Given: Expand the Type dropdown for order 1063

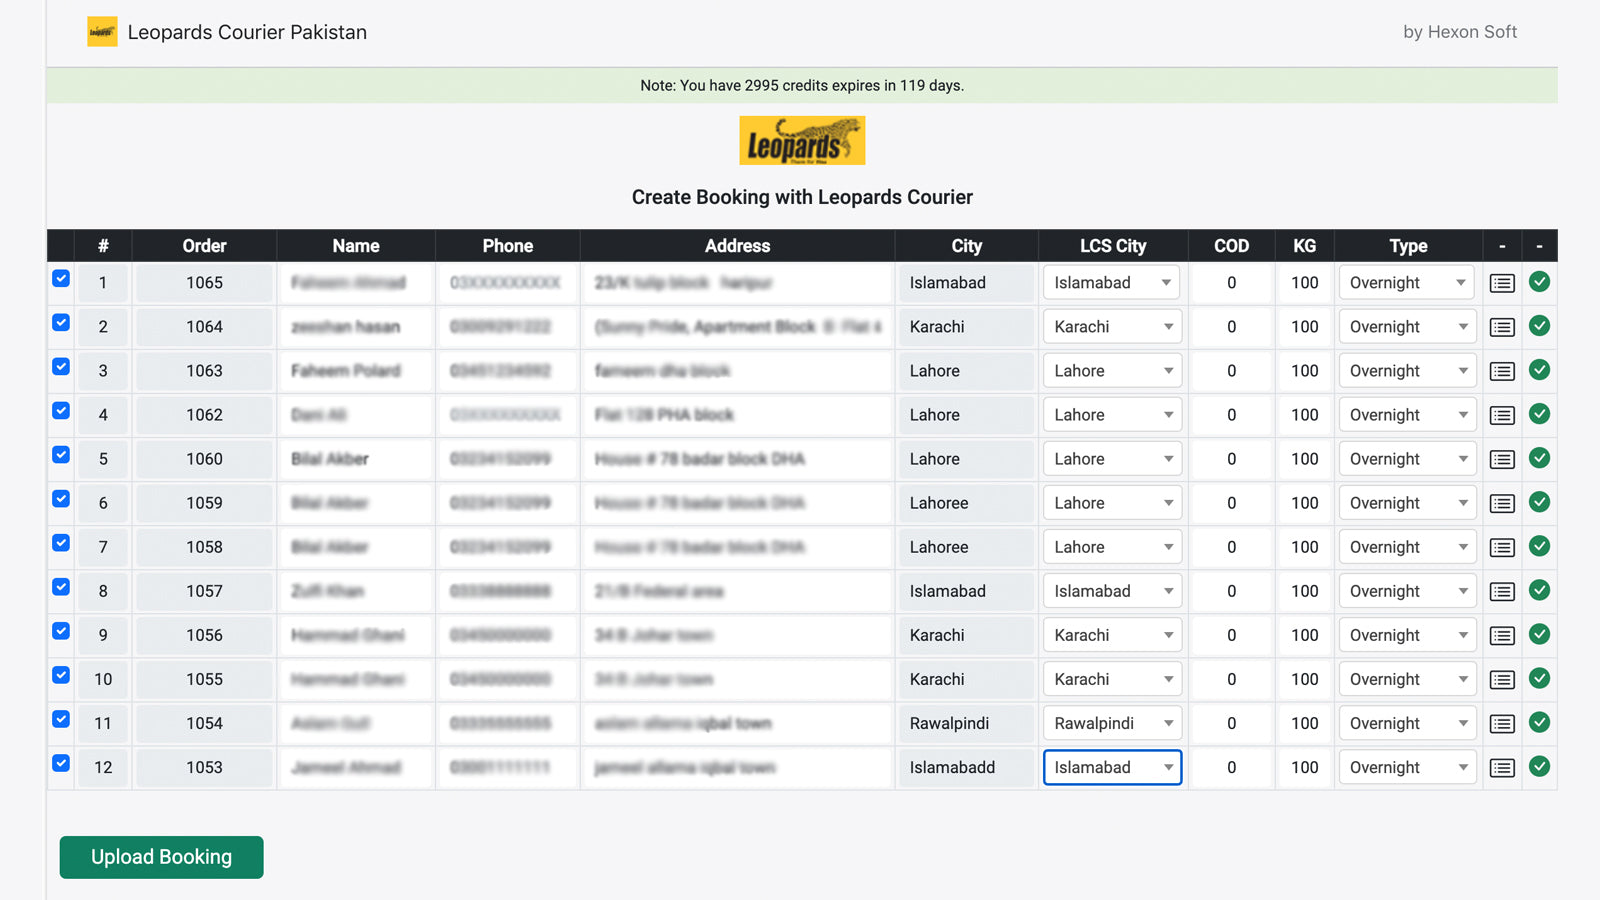Looking at the screenshot, I should [1407, 371].
